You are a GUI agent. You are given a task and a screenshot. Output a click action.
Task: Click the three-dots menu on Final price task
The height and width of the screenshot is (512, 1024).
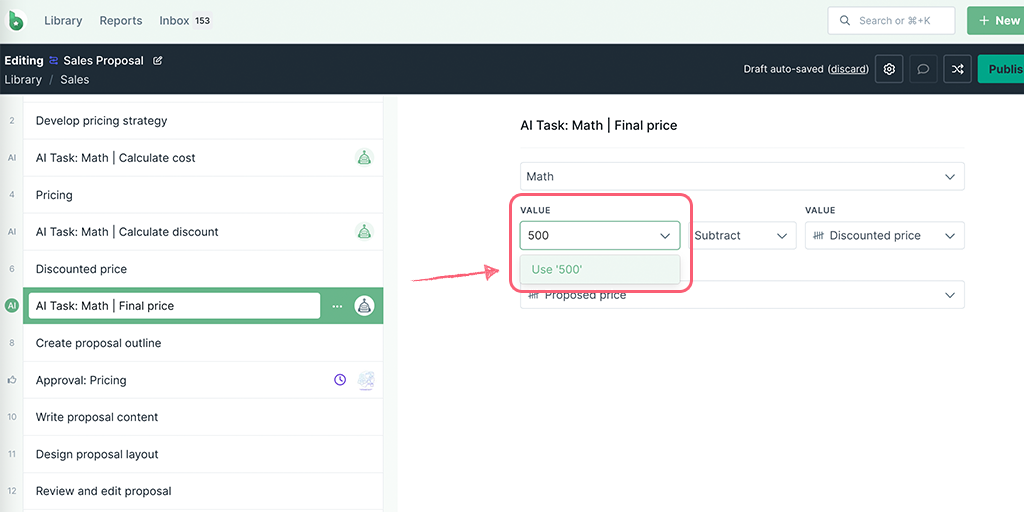pyautogui.click(x=337, y=306)
